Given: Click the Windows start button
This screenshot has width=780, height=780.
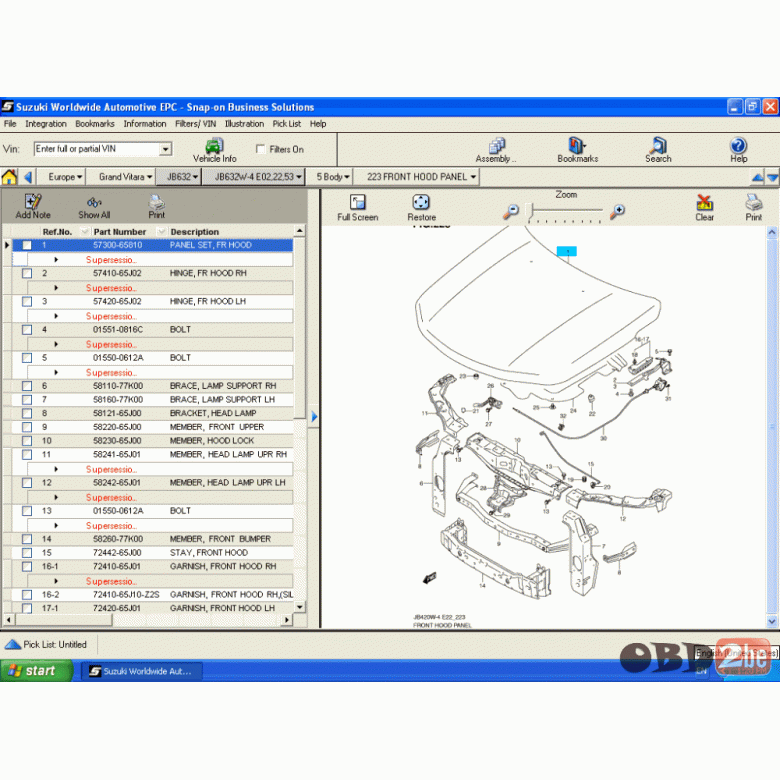Looking at the screenshot, I should point(36,671).
